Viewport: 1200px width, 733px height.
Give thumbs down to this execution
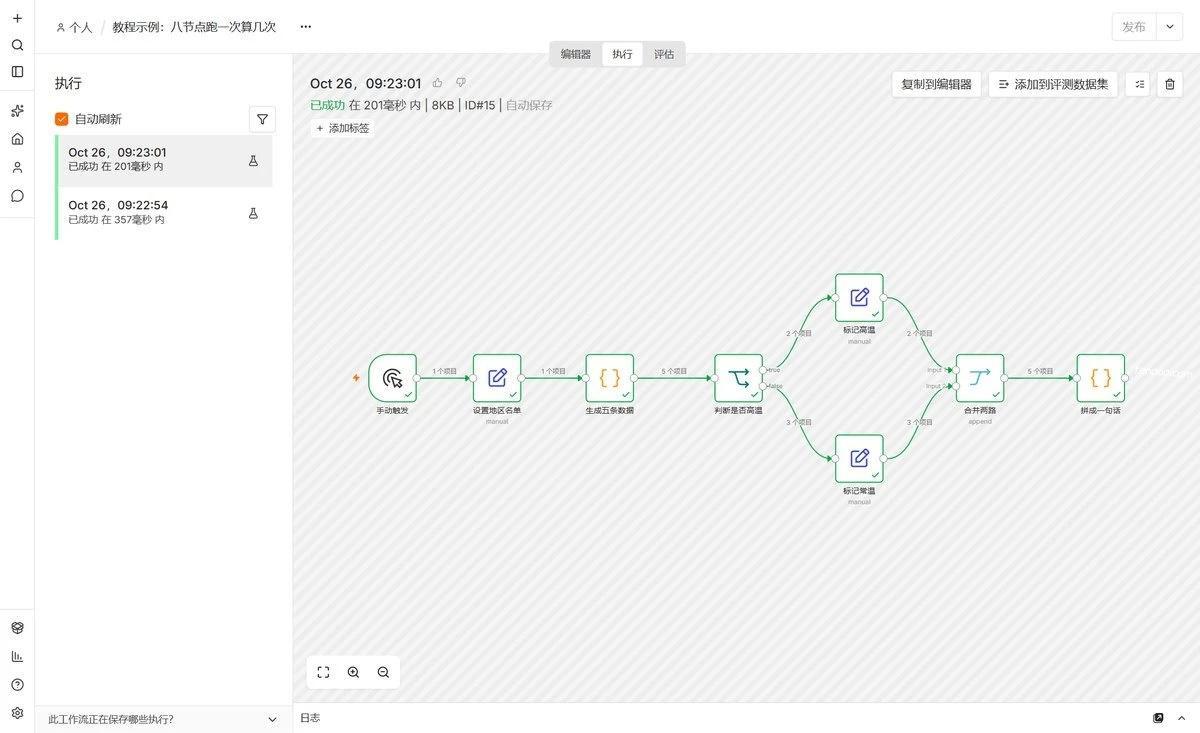coord(461,83)
